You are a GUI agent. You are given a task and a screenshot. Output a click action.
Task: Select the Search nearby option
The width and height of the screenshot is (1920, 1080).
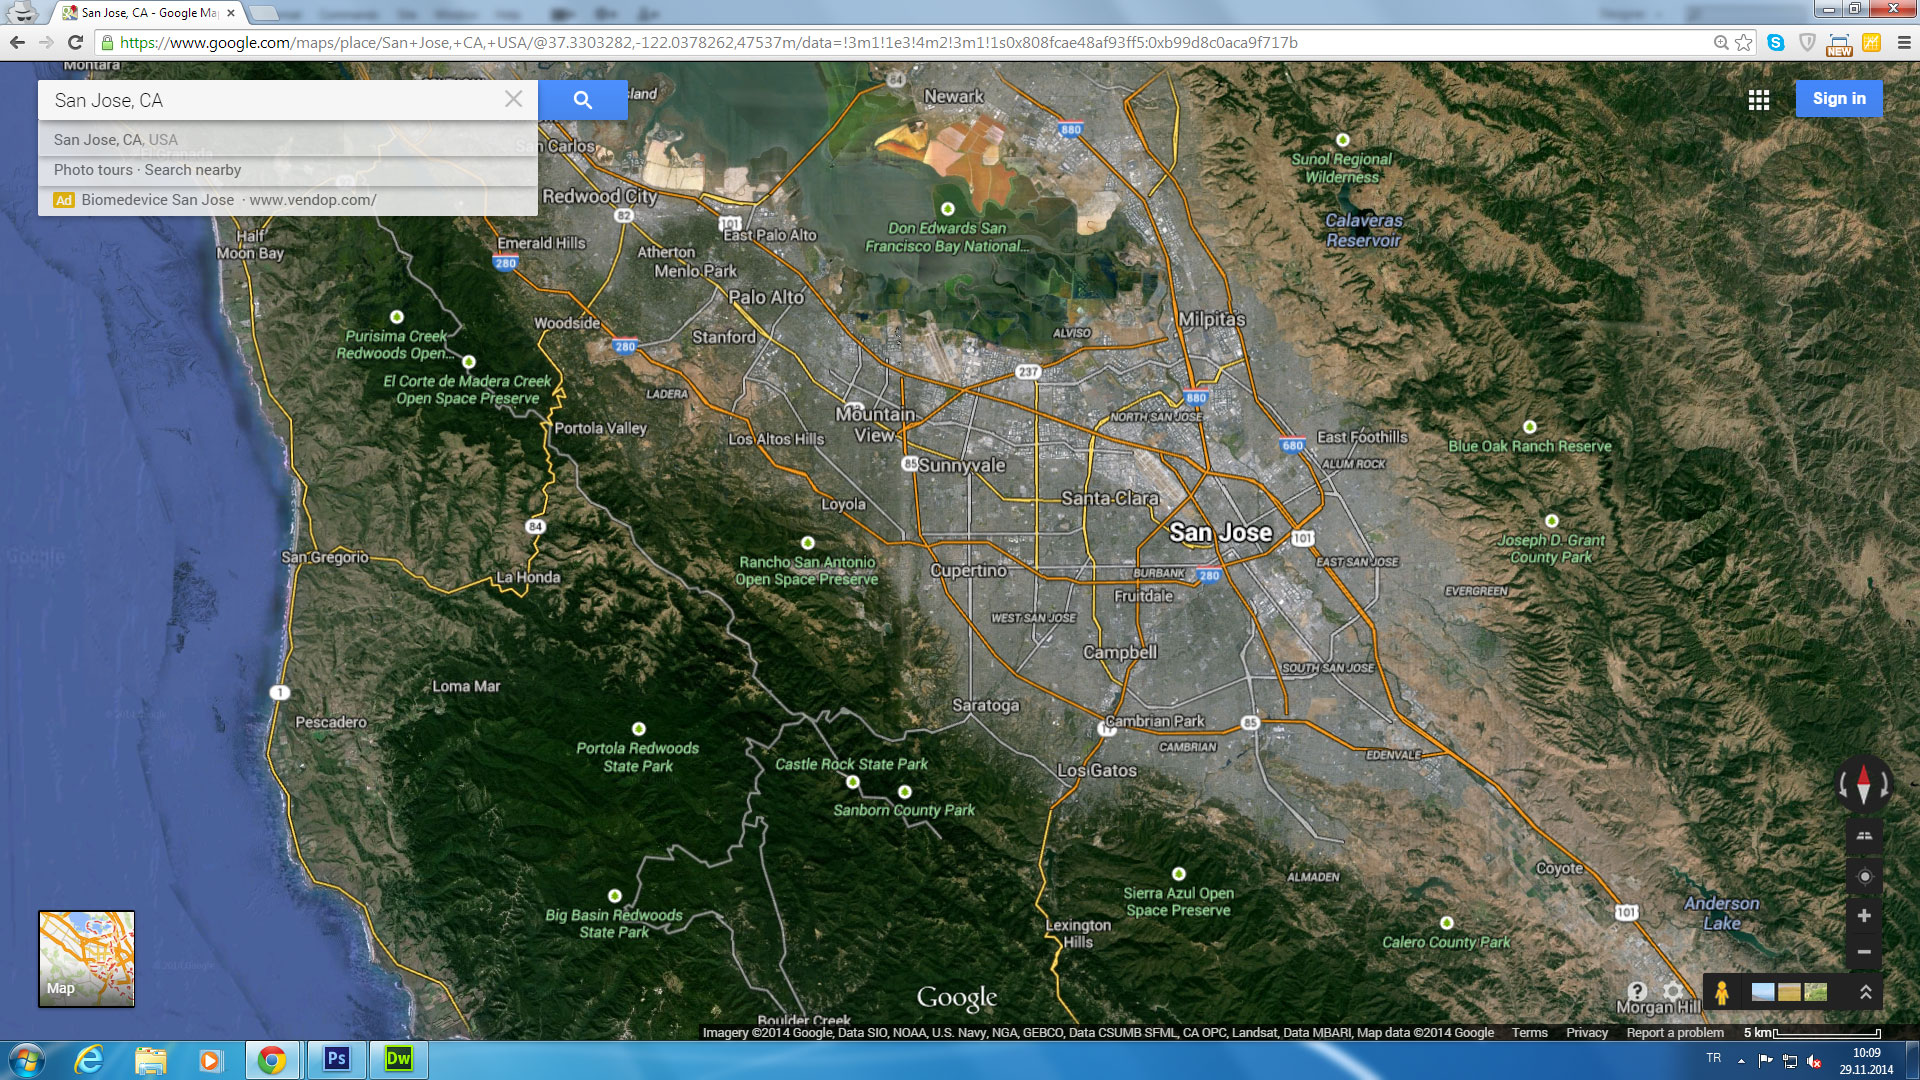(x=192, y=170)
